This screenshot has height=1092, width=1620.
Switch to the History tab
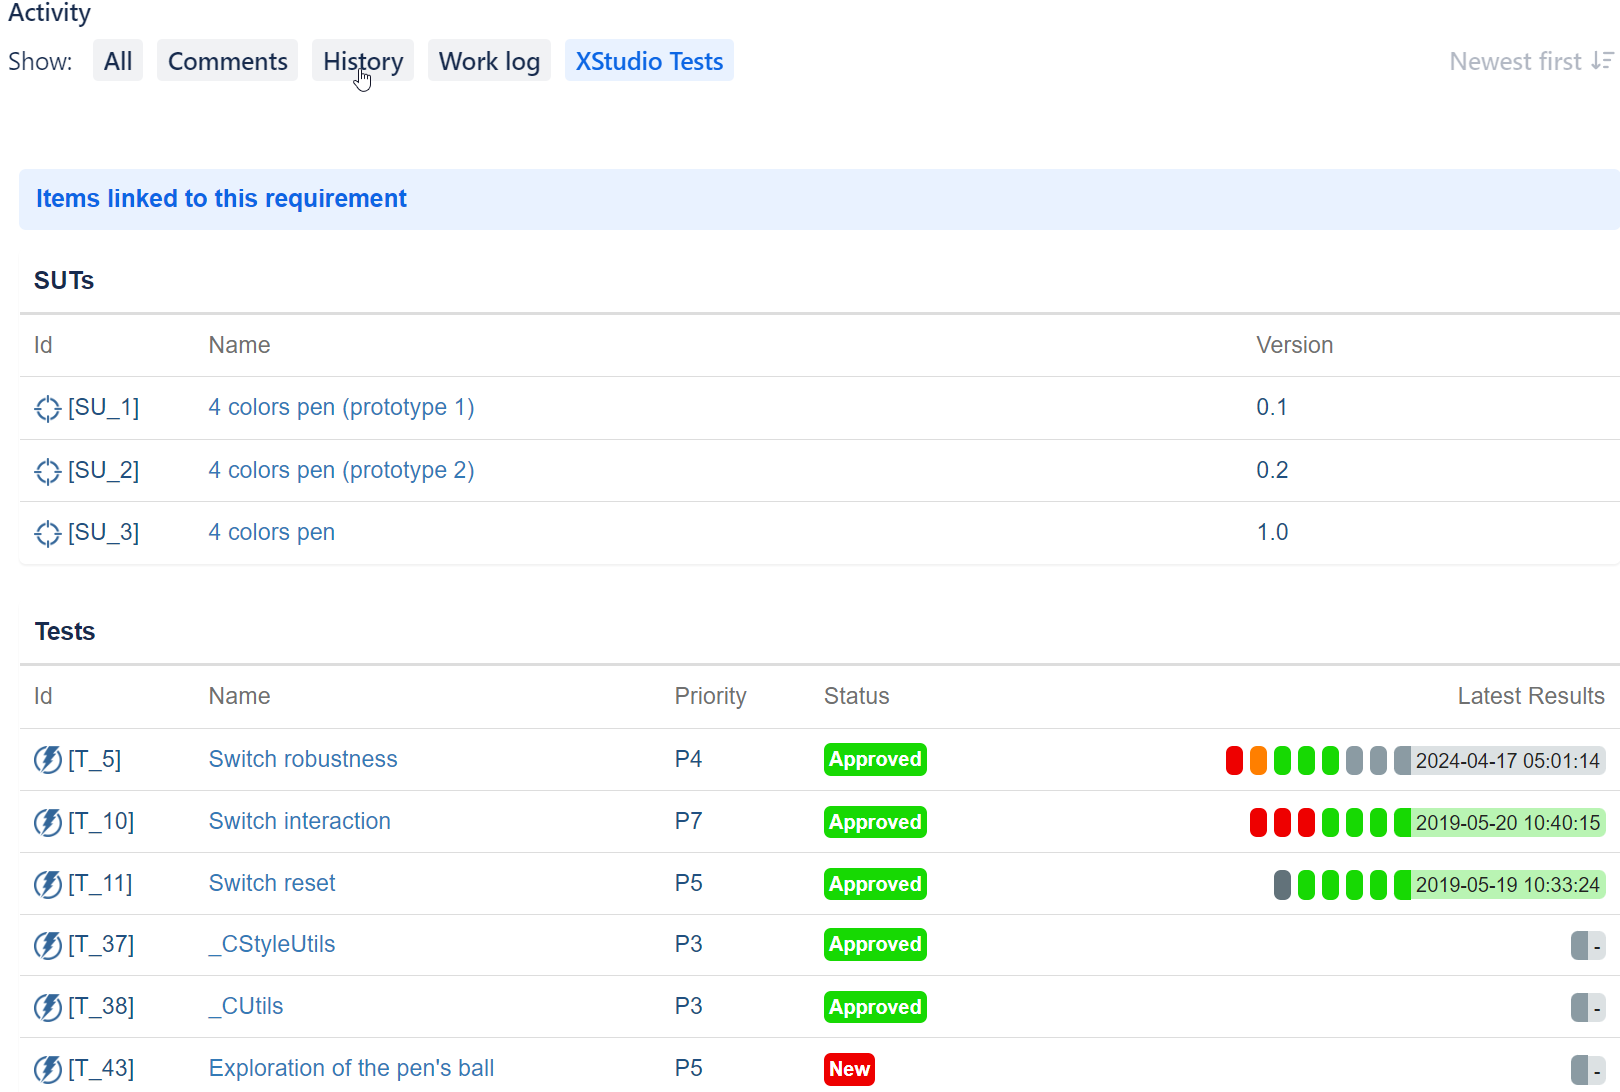tap(363, 61)
